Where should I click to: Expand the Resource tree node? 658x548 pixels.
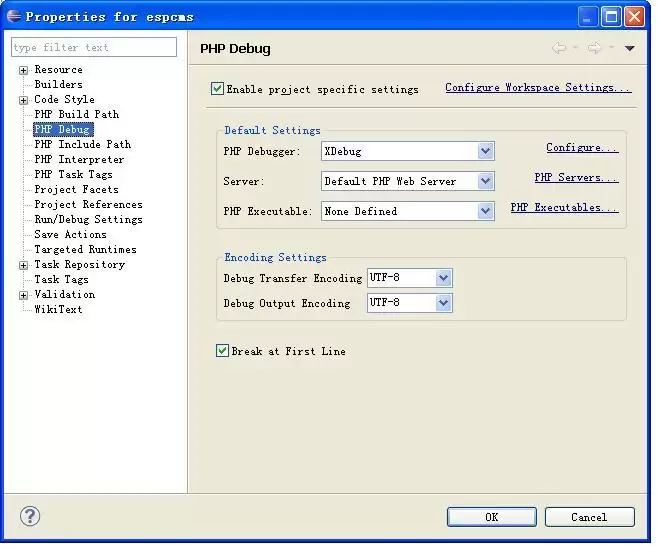(x=24, y=70)
